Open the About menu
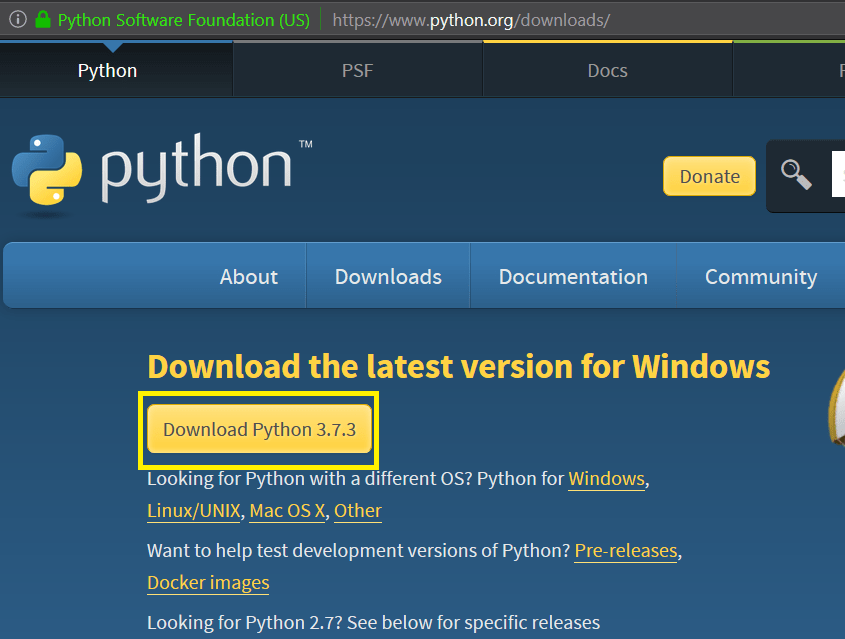The image size is (845, 639). coord(248,276)
